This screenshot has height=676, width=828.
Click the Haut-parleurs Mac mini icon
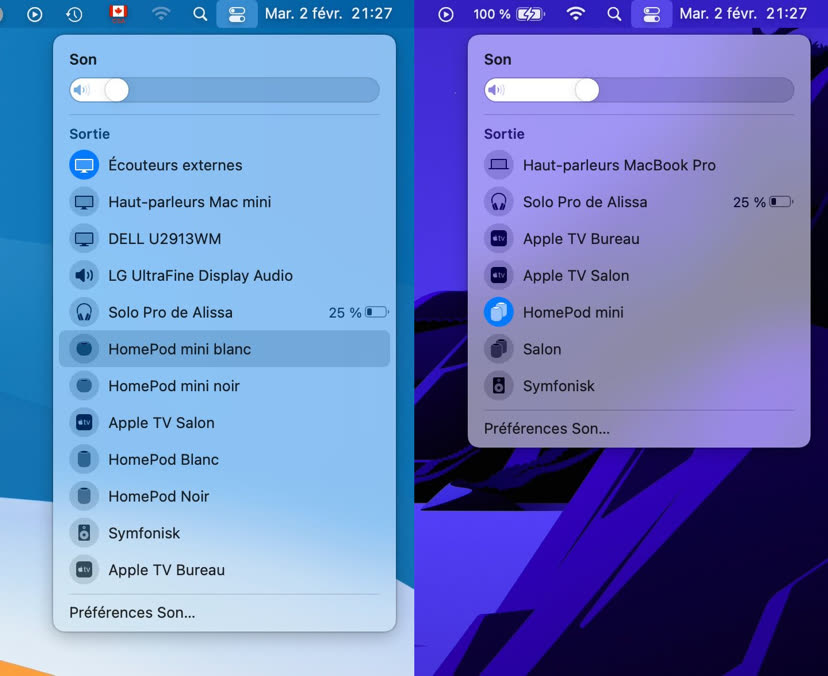[84, 202]
